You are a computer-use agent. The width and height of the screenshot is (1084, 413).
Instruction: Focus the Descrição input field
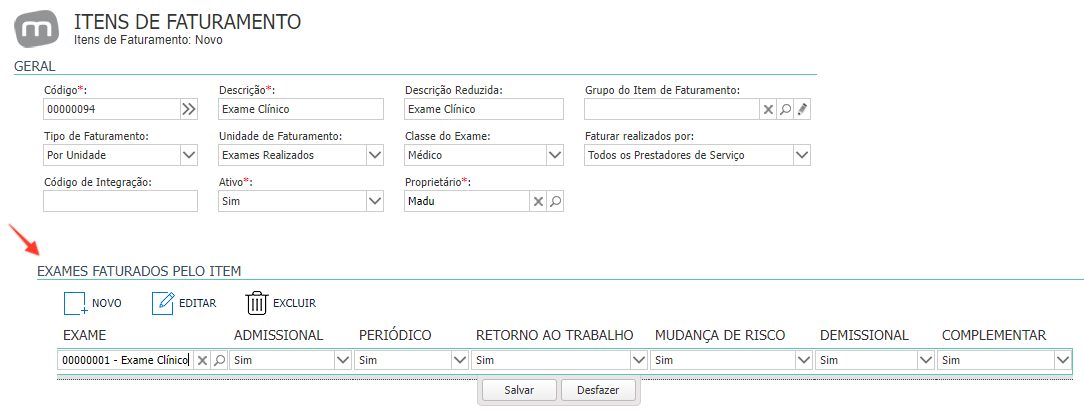(301, 109)
